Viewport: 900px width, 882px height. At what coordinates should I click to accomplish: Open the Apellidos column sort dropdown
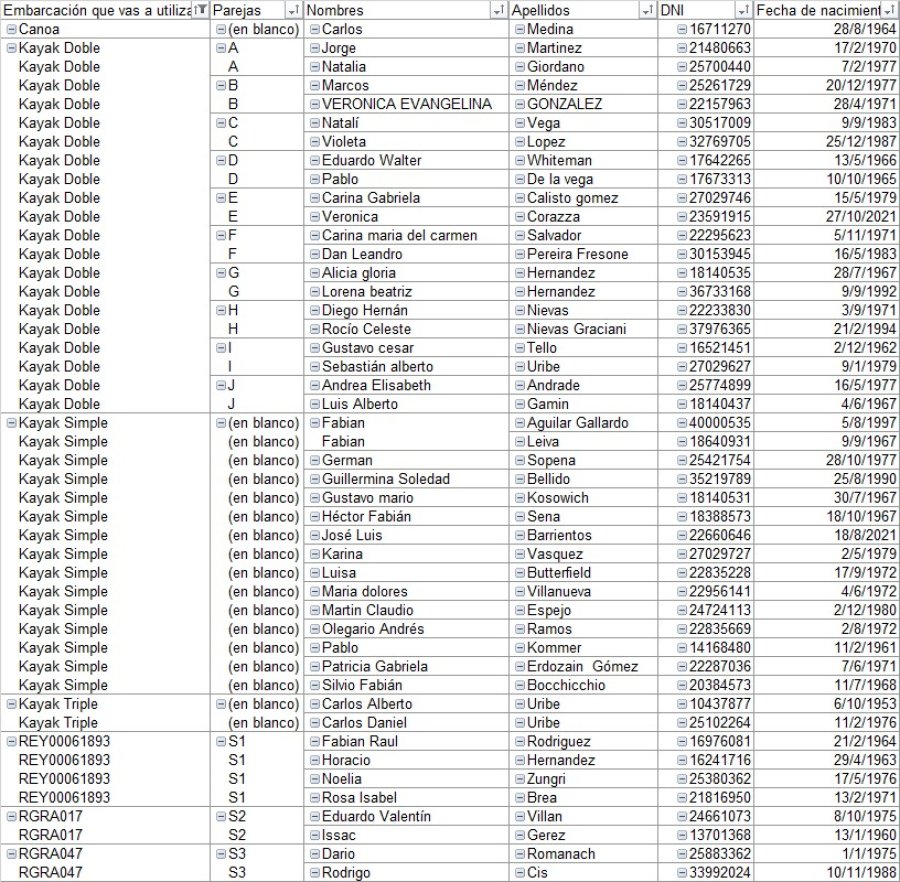point(647,10)
